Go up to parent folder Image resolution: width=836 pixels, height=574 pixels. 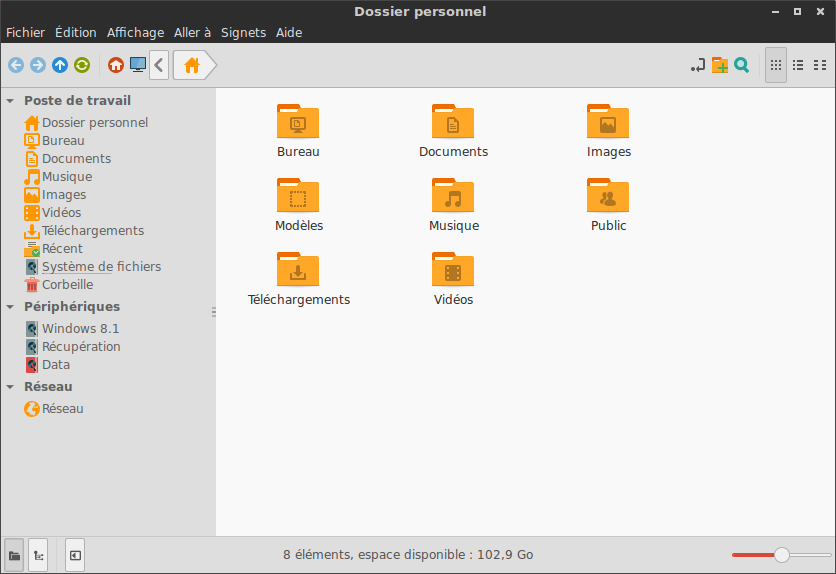(x=60, y=65)
